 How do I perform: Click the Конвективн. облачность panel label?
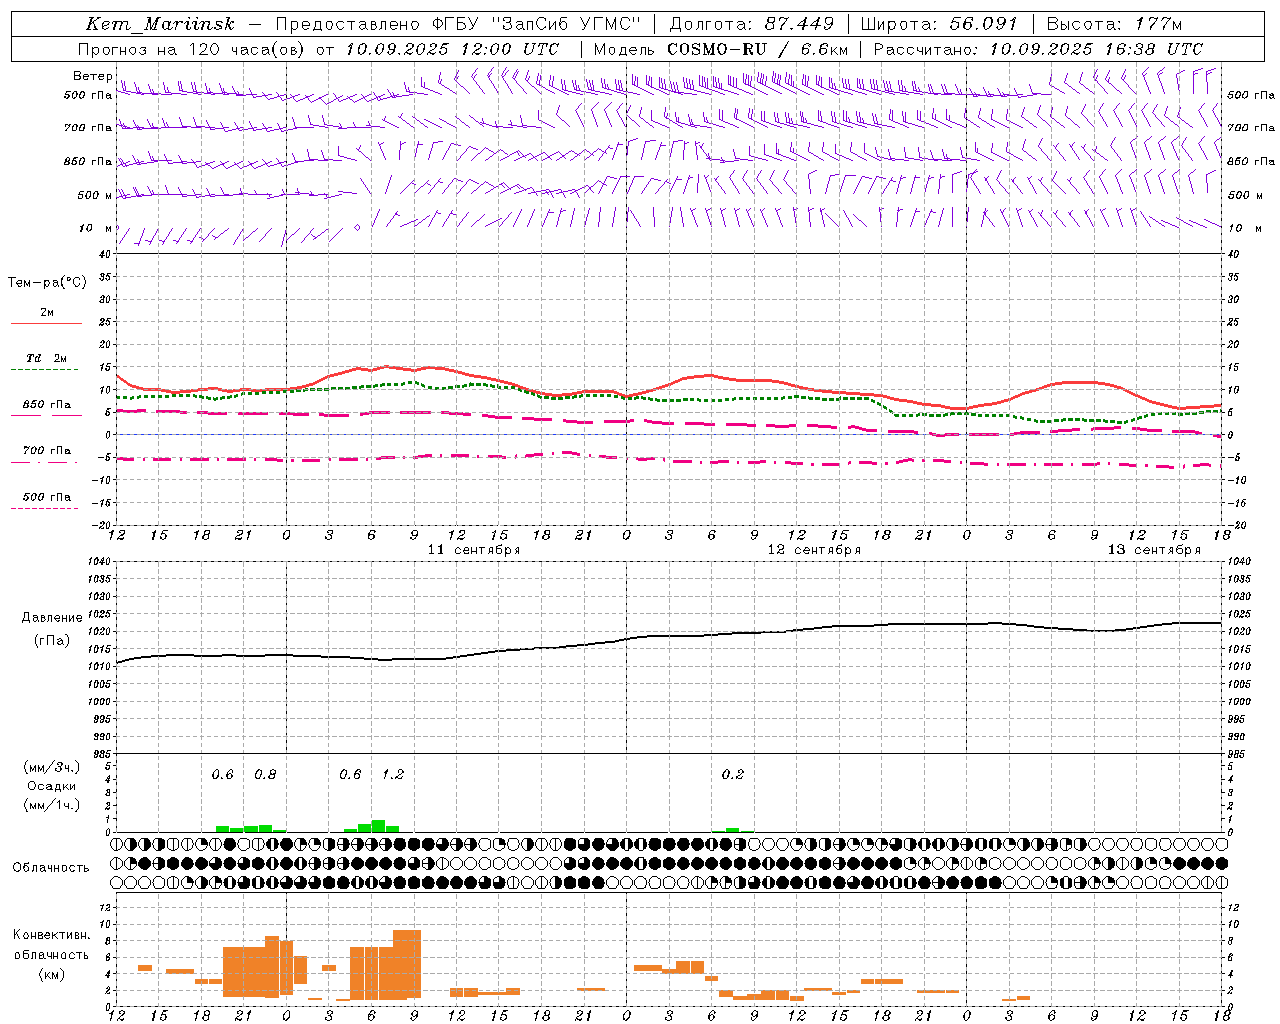pos(51,955)
